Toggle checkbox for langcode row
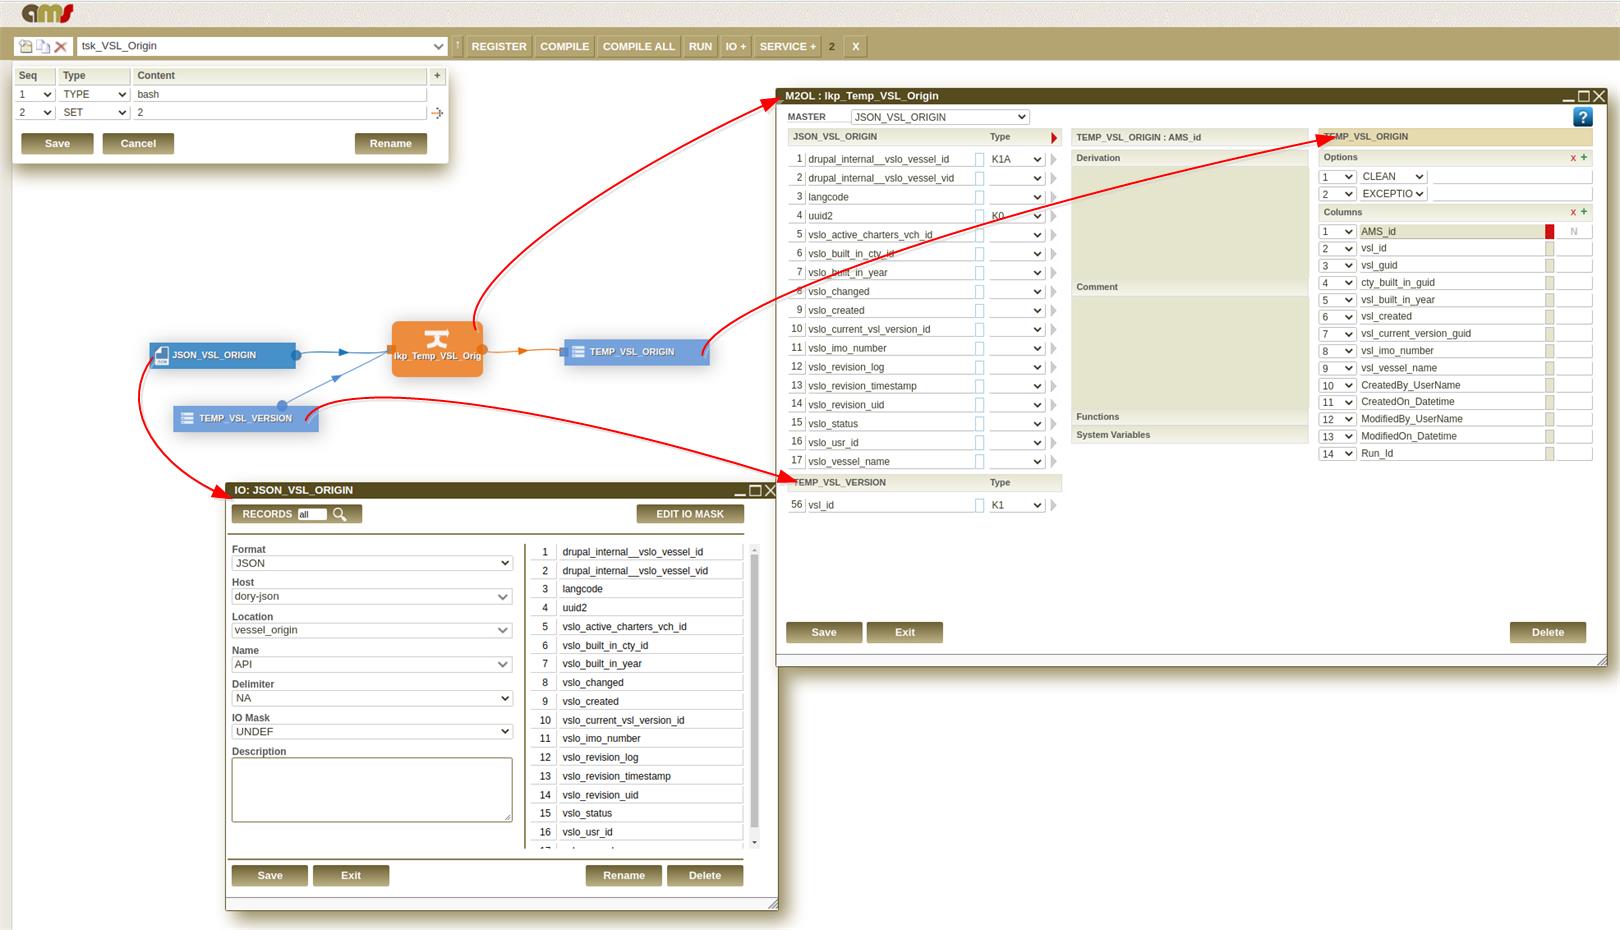This screenshot has width=1620, height=930. pos(979,197)
